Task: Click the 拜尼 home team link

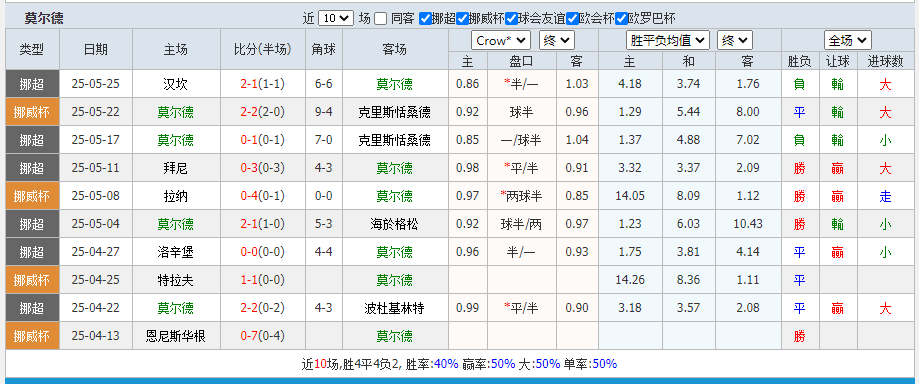Action: [175, 168]
